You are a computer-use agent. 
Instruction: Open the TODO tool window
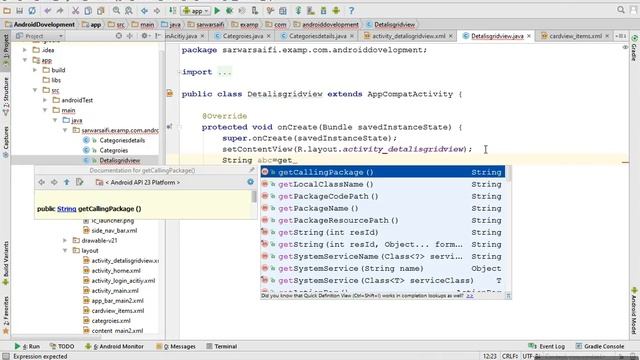[62, 346]
